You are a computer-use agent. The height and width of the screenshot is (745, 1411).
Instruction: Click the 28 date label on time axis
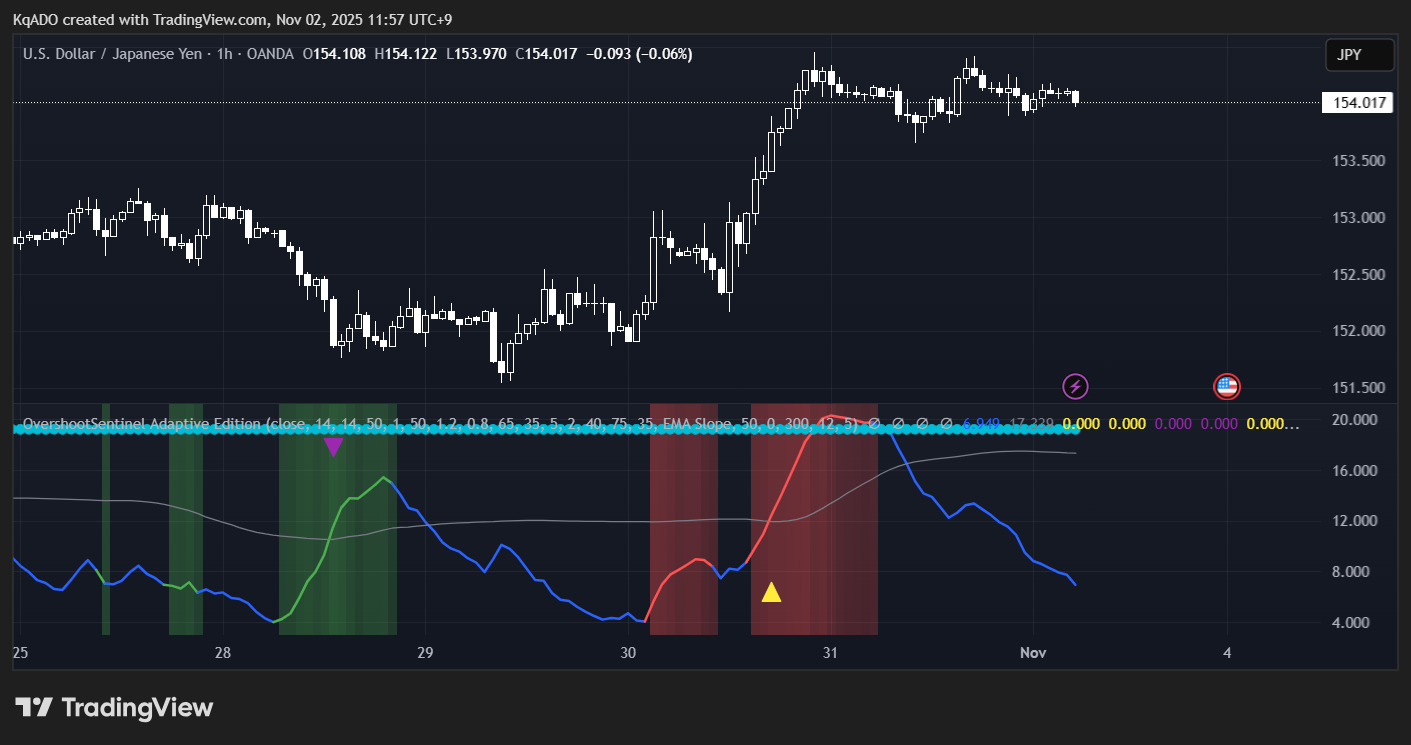click(x=223, y=653)
